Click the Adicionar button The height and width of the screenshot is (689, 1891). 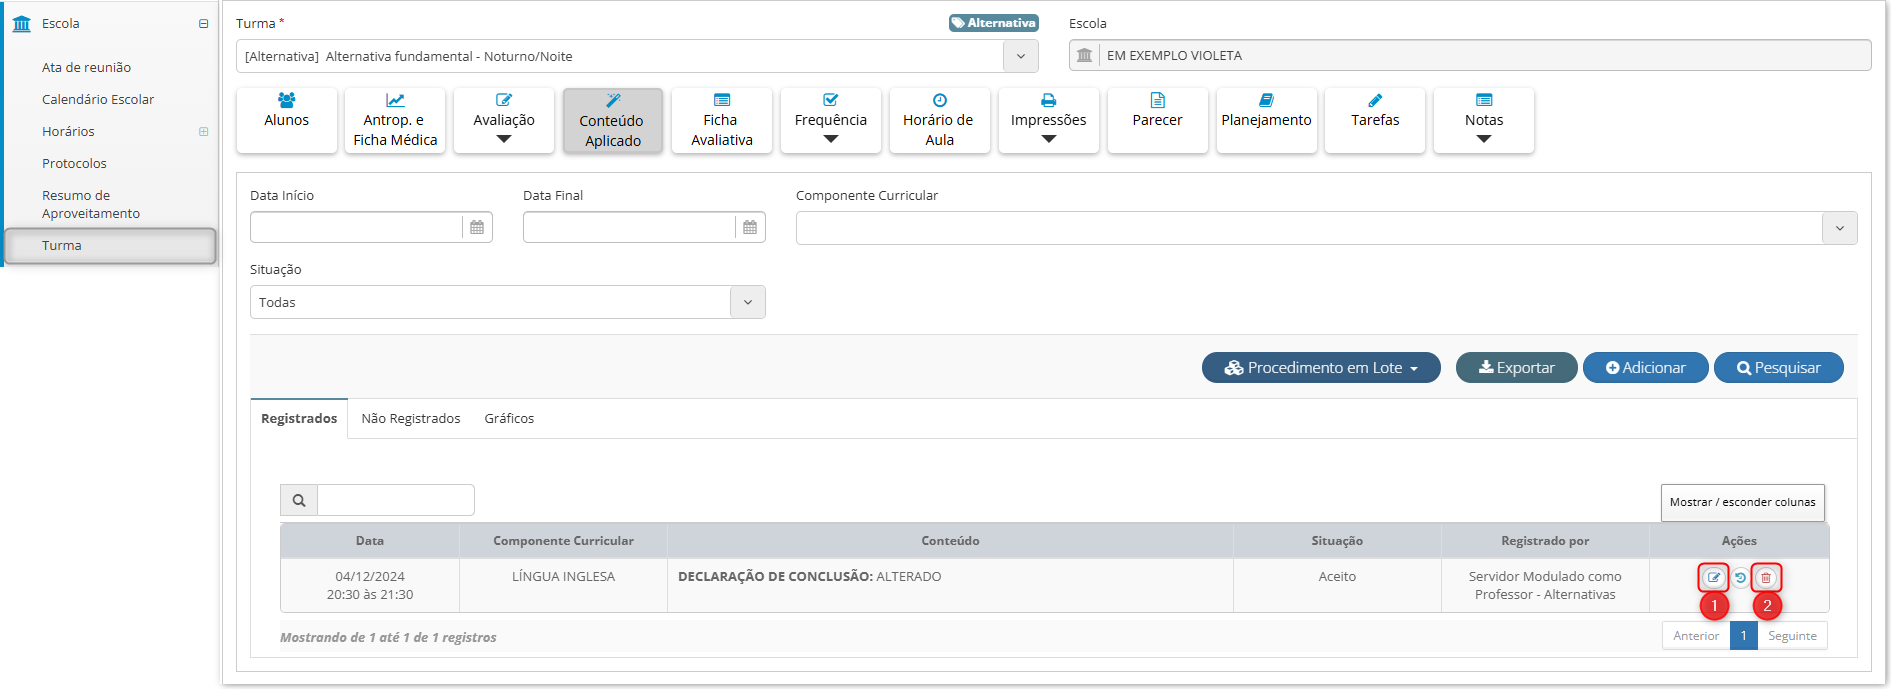pos(1645,367)
